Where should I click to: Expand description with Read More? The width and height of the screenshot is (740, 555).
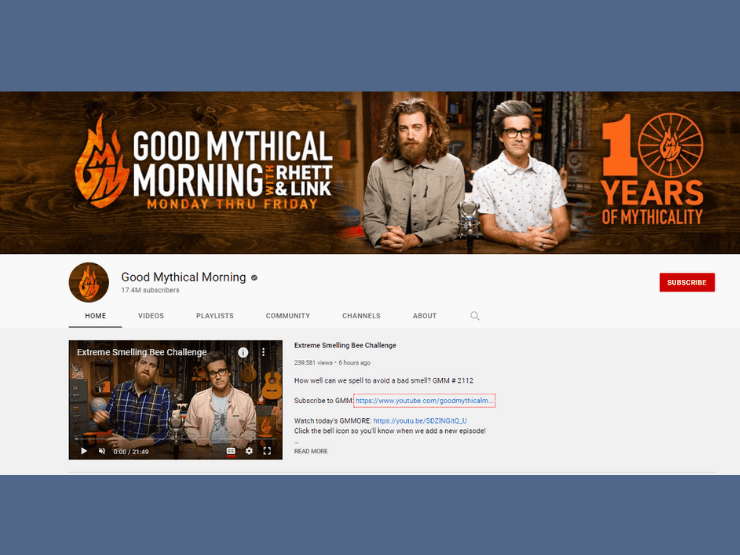[x=311, y=451]
